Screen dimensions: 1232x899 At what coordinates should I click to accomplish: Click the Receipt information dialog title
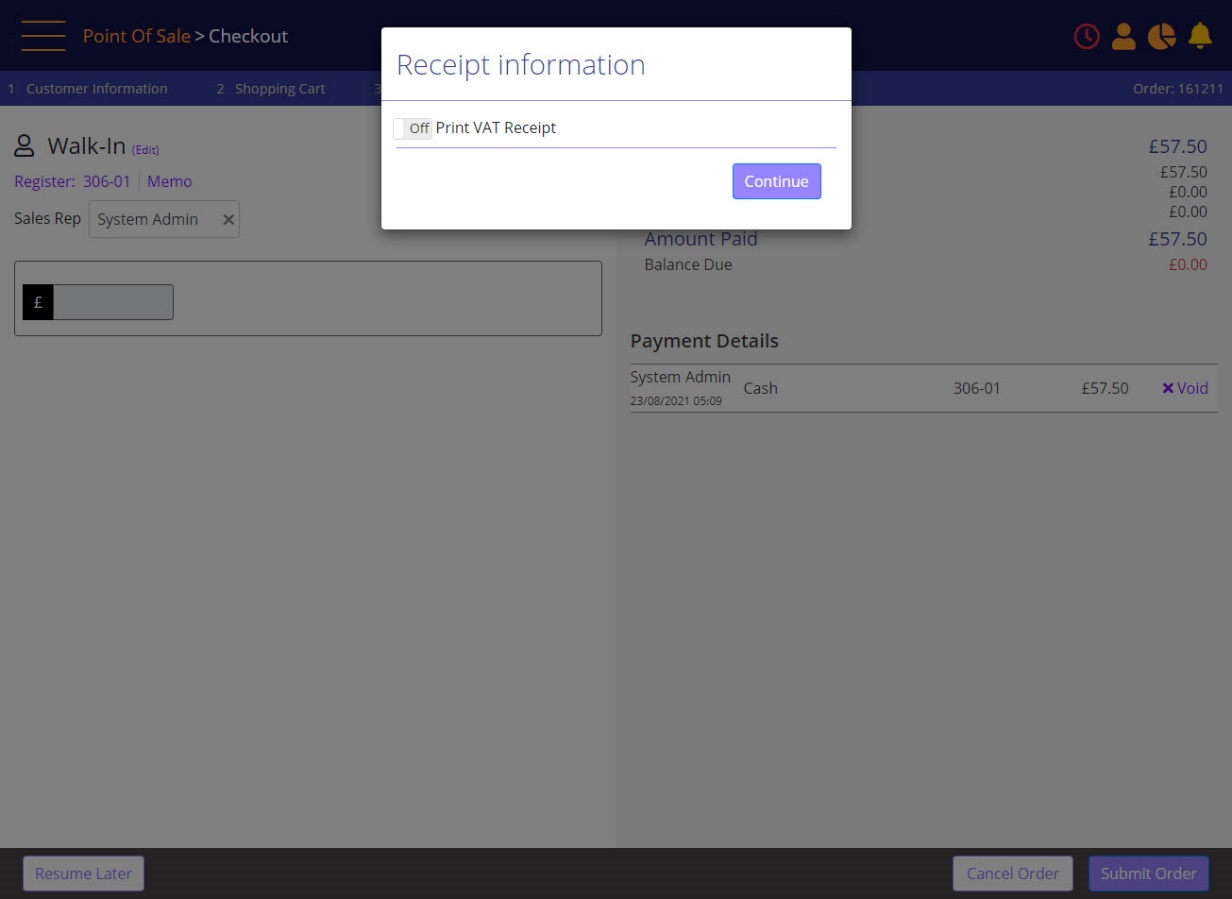click(x=521, y=65)
